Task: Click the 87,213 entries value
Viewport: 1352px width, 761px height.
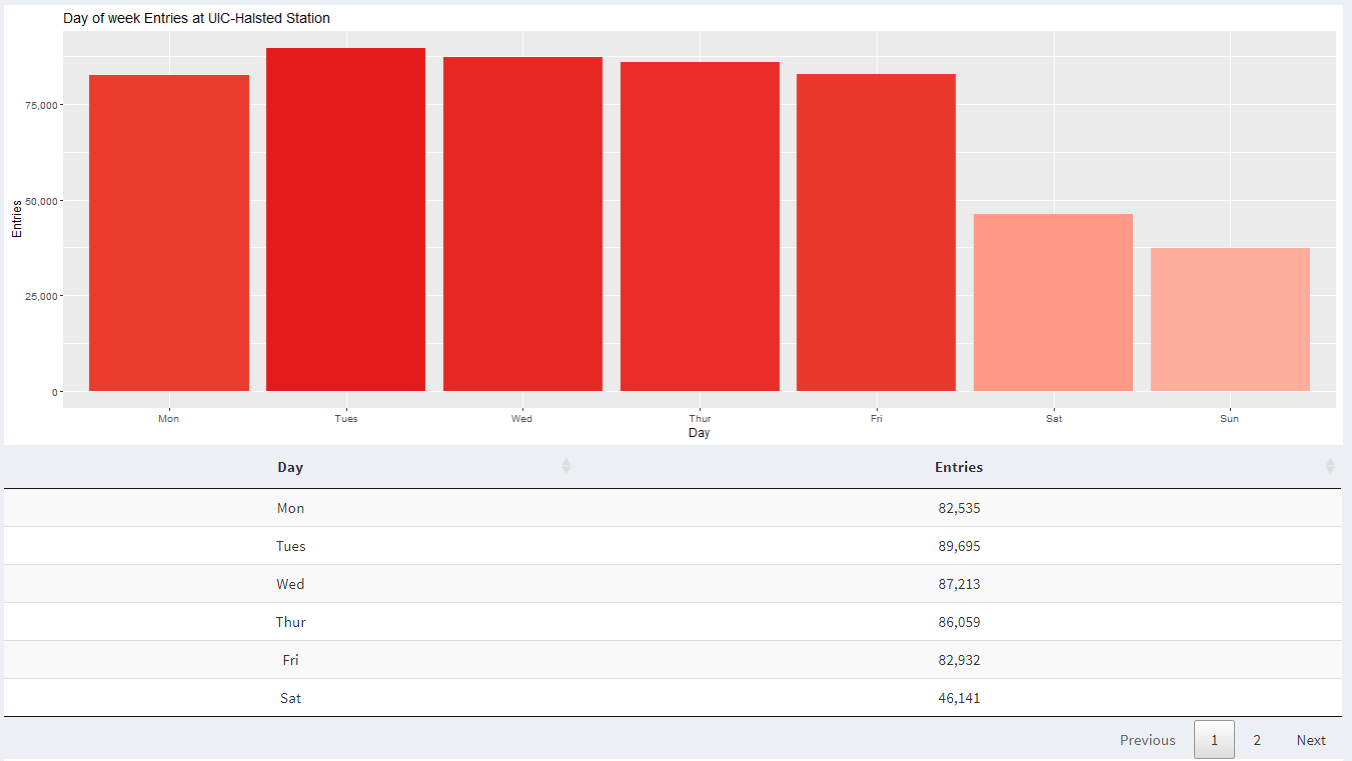Action: 959,584
